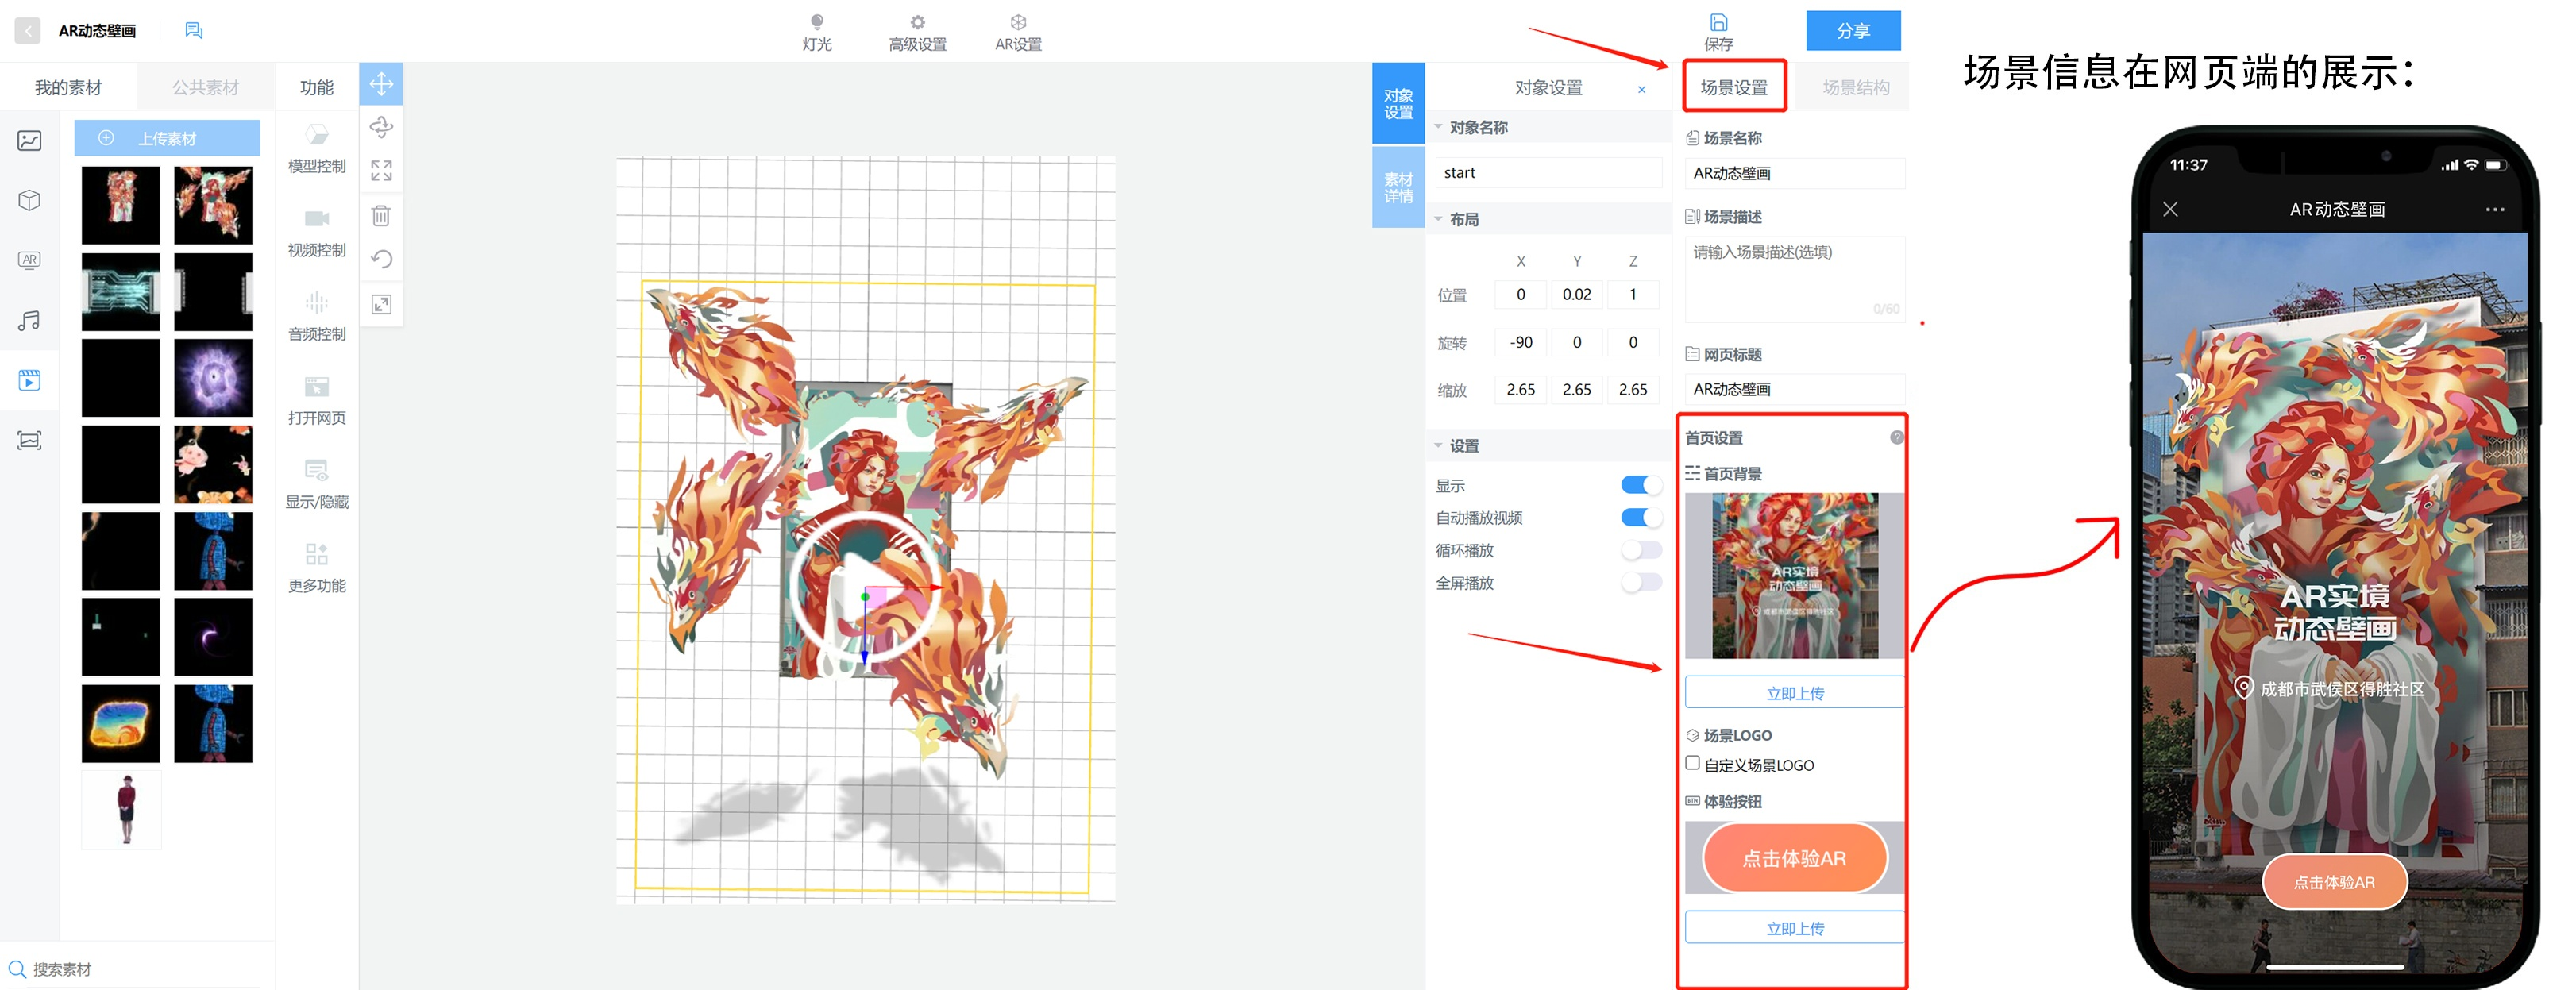Open the 3D model asset category icon
The height and width of the screenshot is (990, 2576).
point(29,200)
